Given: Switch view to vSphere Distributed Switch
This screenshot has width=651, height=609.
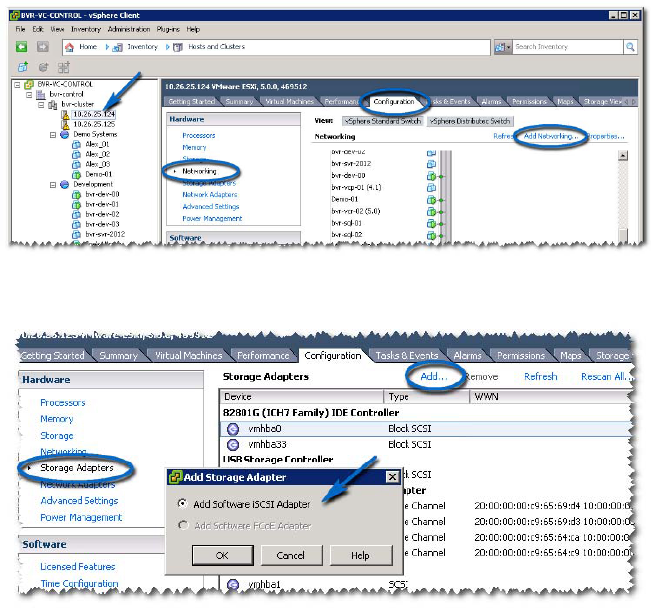Looking at the screenshot, I should coord(470,121).
